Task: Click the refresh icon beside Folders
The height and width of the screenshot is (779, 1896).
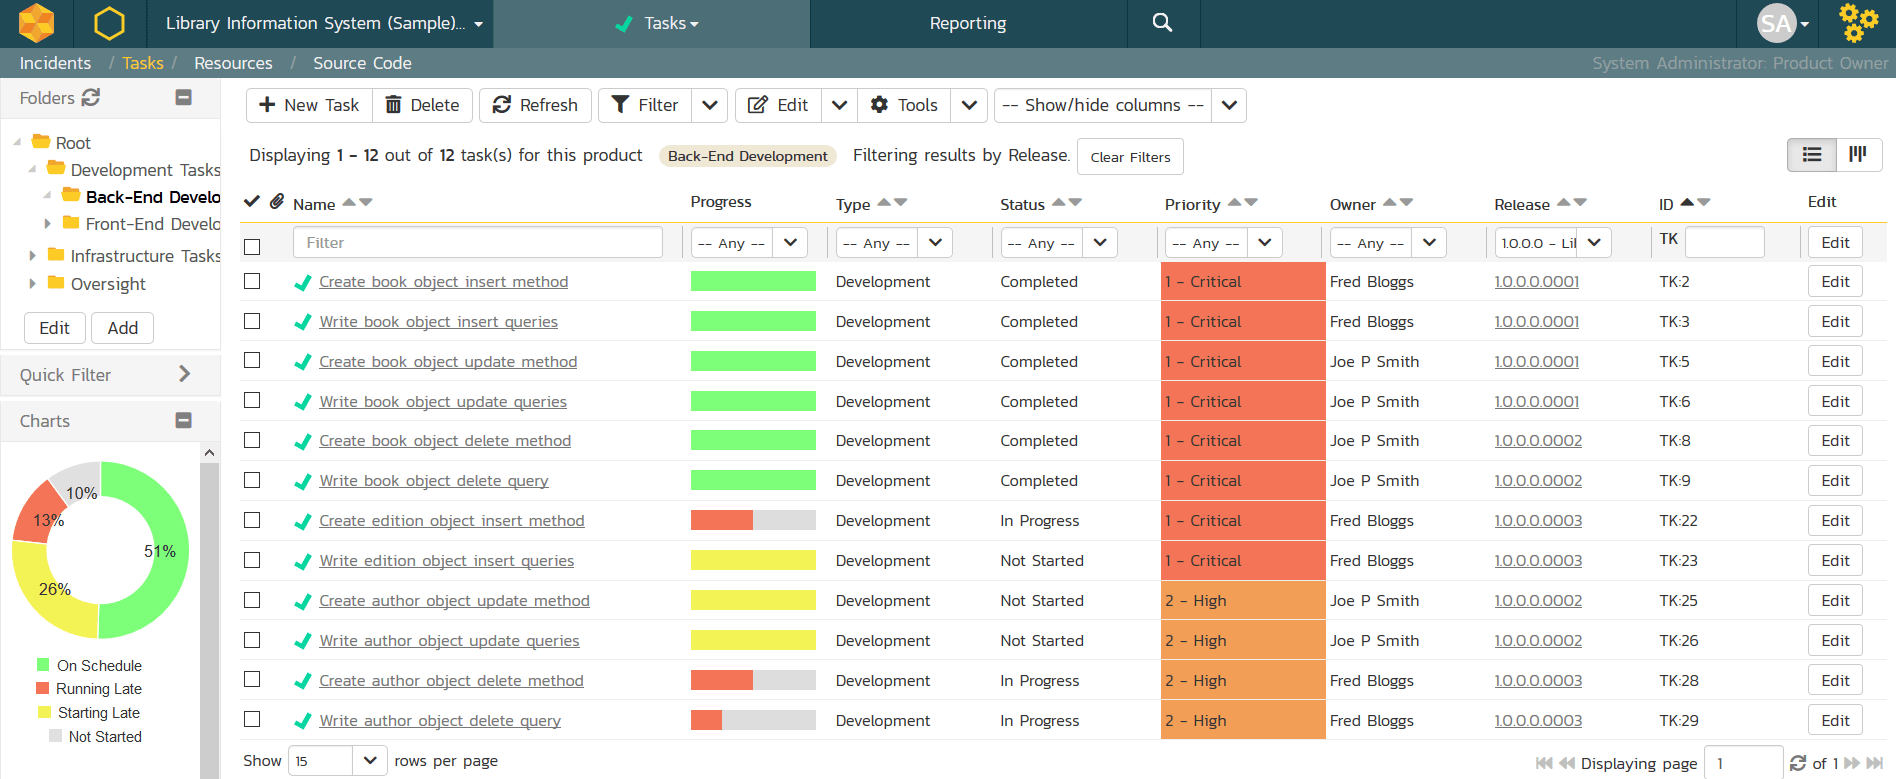Action: (x=91, y=97)
